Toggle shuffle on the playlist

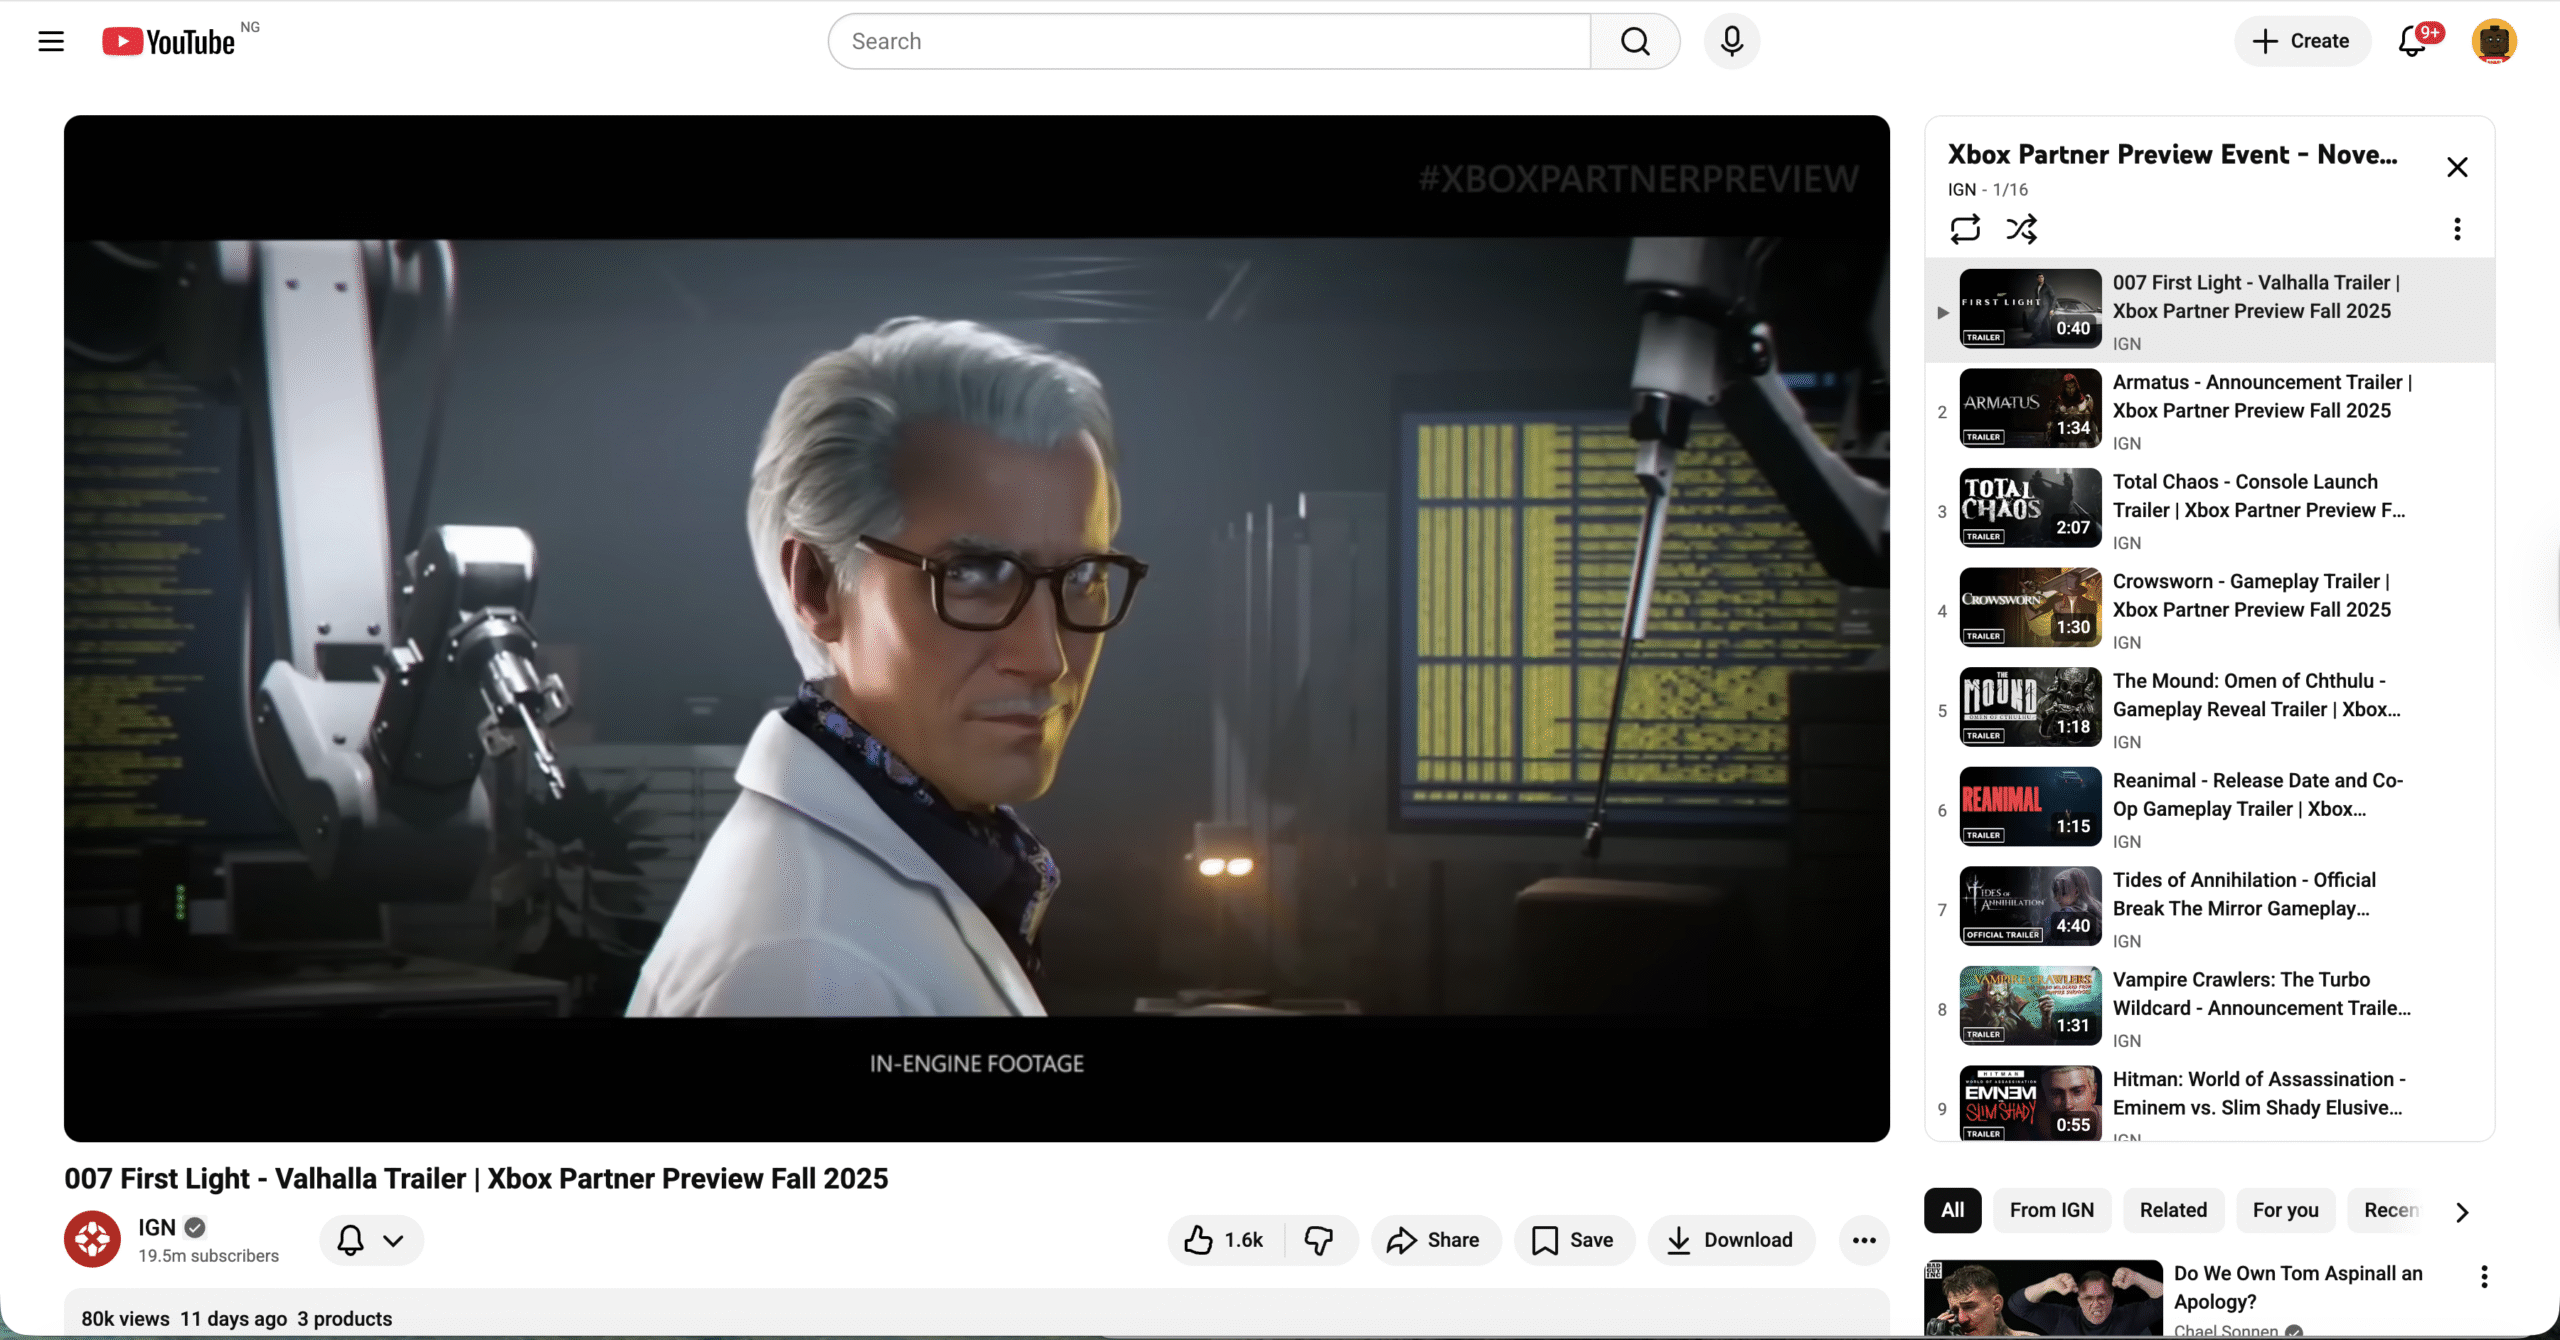click(2022, 228)
